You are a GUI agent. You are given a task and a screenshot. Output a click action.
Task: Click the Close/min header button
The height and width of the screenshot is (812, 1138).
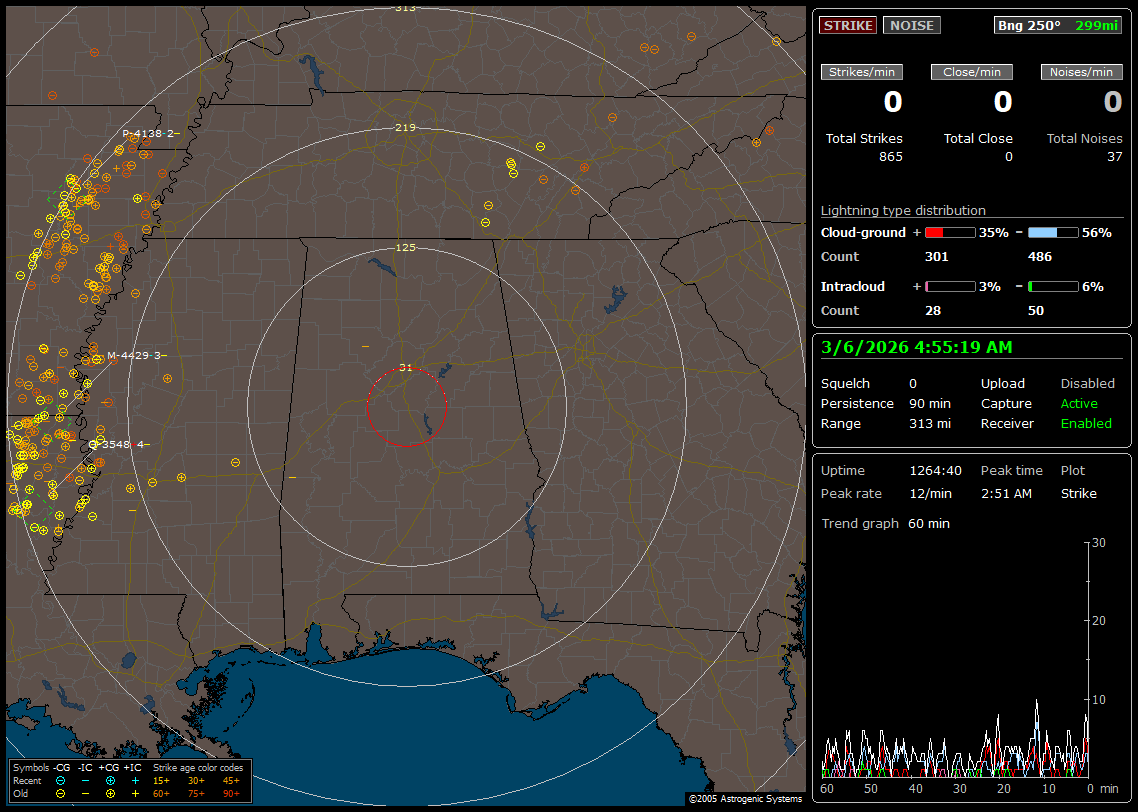click(972, 72)
